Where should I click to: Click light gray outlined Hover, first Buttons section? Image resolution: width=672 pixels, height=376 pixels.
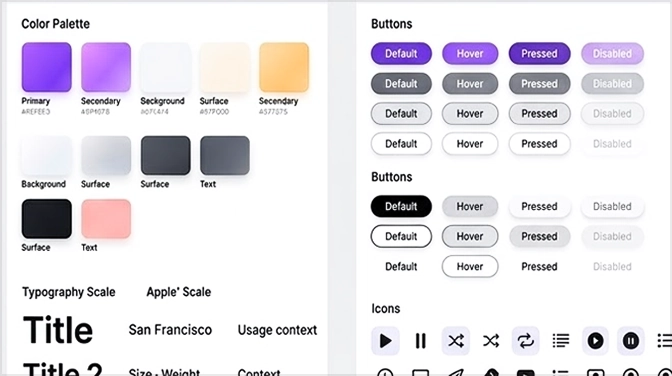[470, 114]
